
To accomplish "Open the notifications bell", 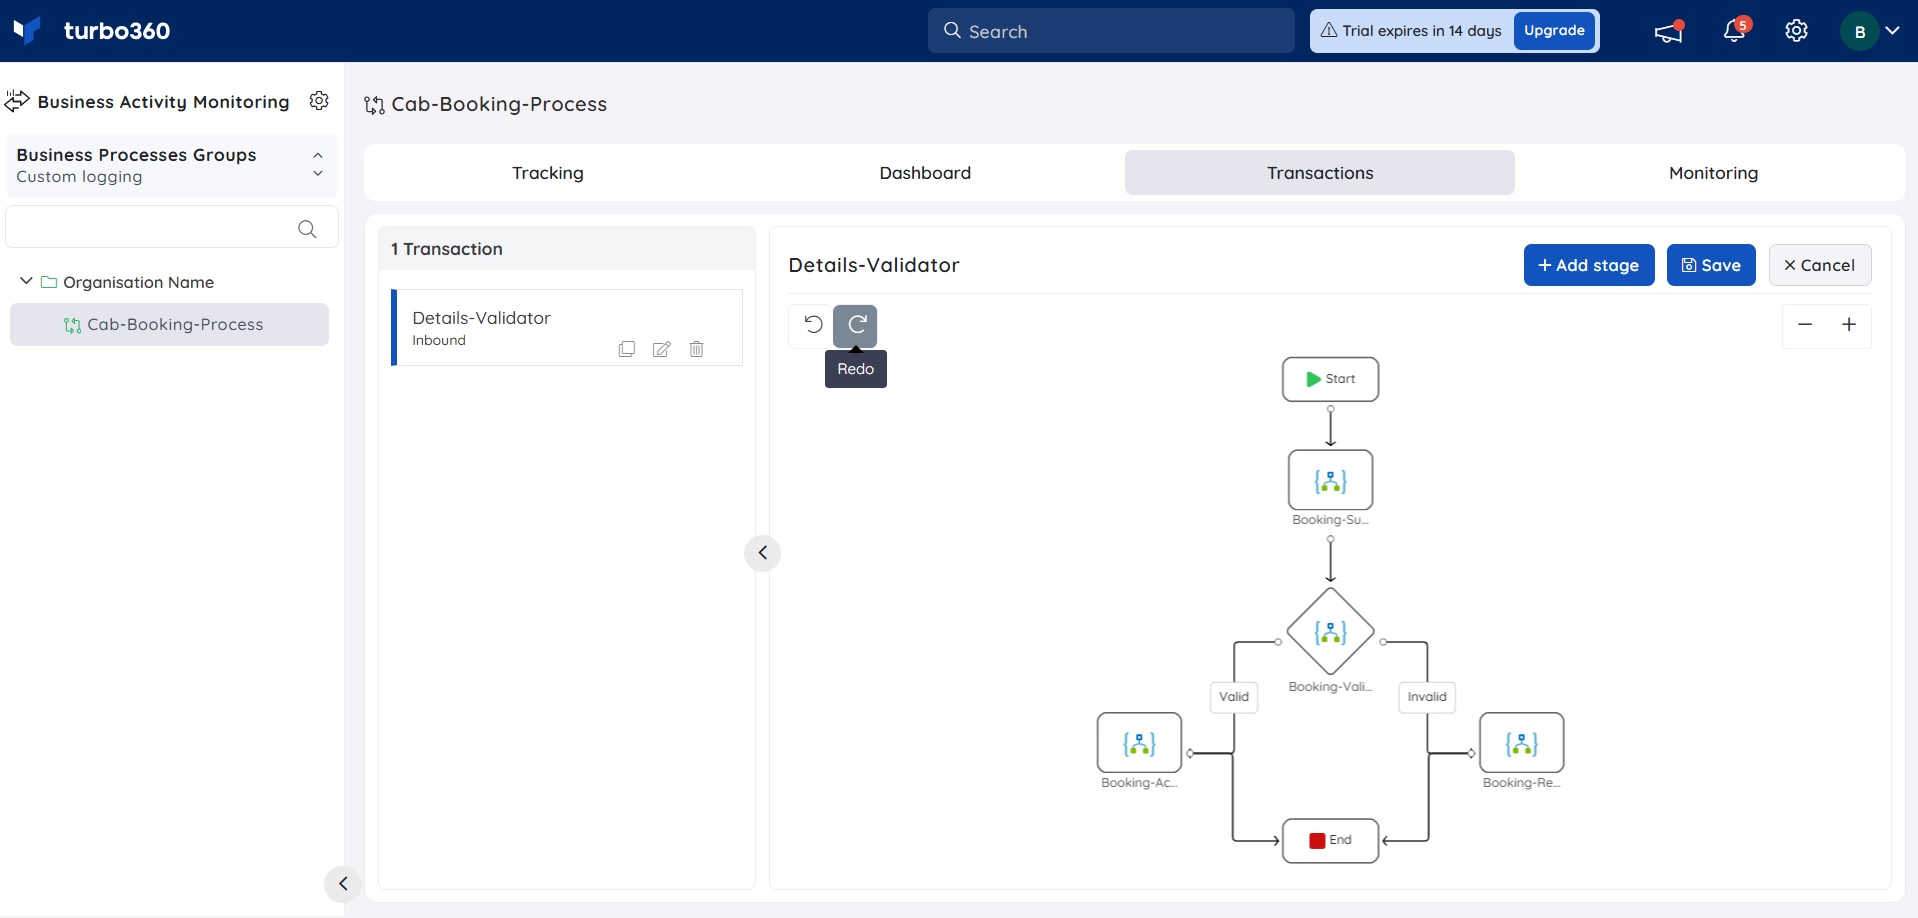I will pyautogui.click(x=1735, y=31).
